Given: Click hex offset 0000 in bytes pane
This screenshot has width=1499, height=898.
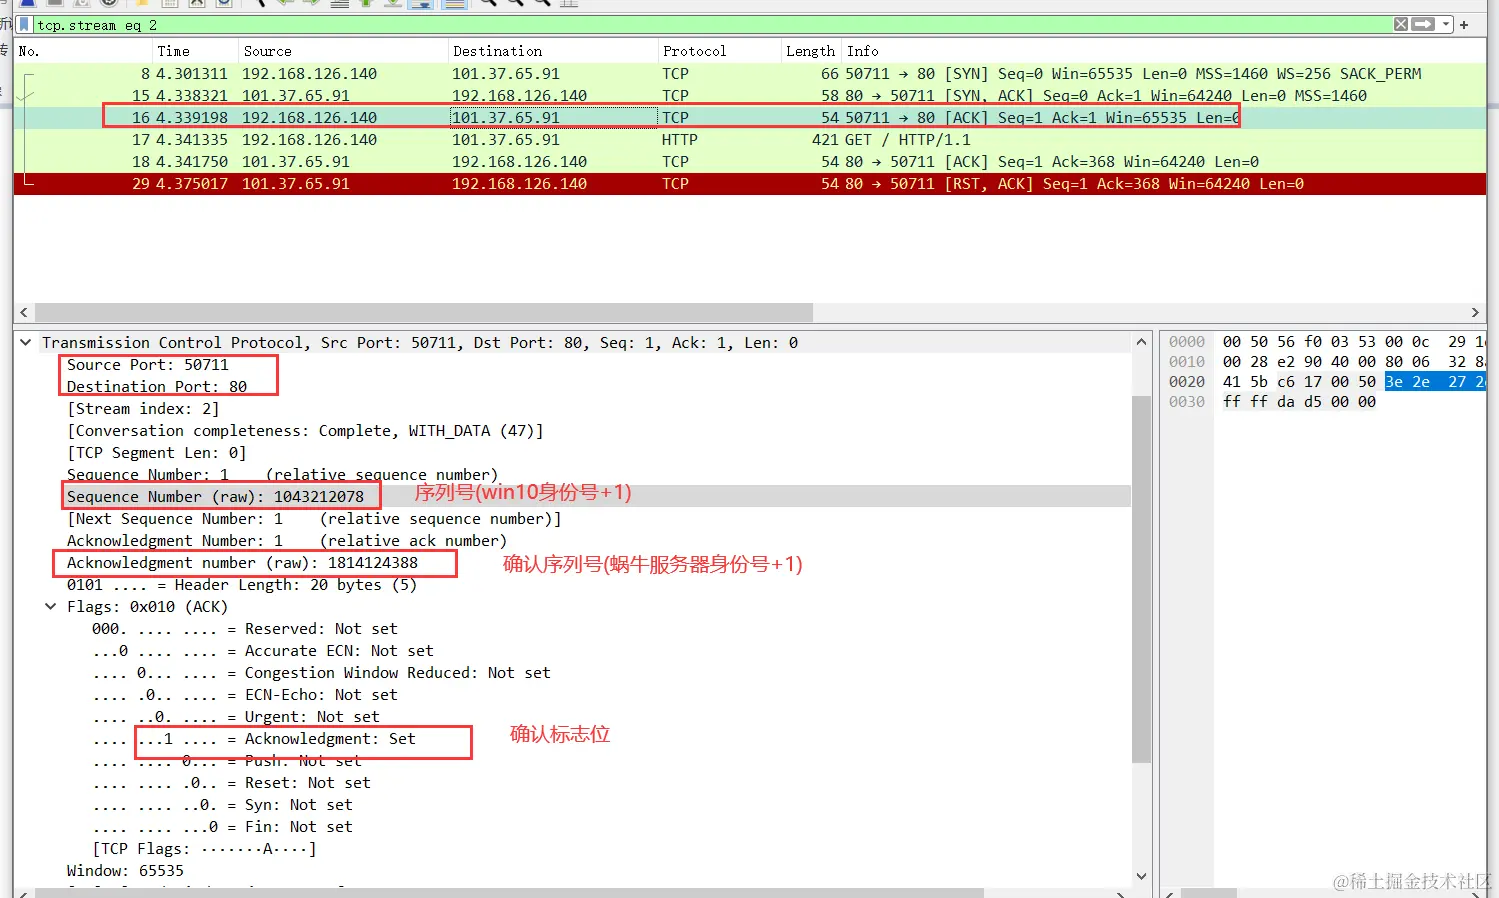Looking at the screenshot, I should [1187, 342].
